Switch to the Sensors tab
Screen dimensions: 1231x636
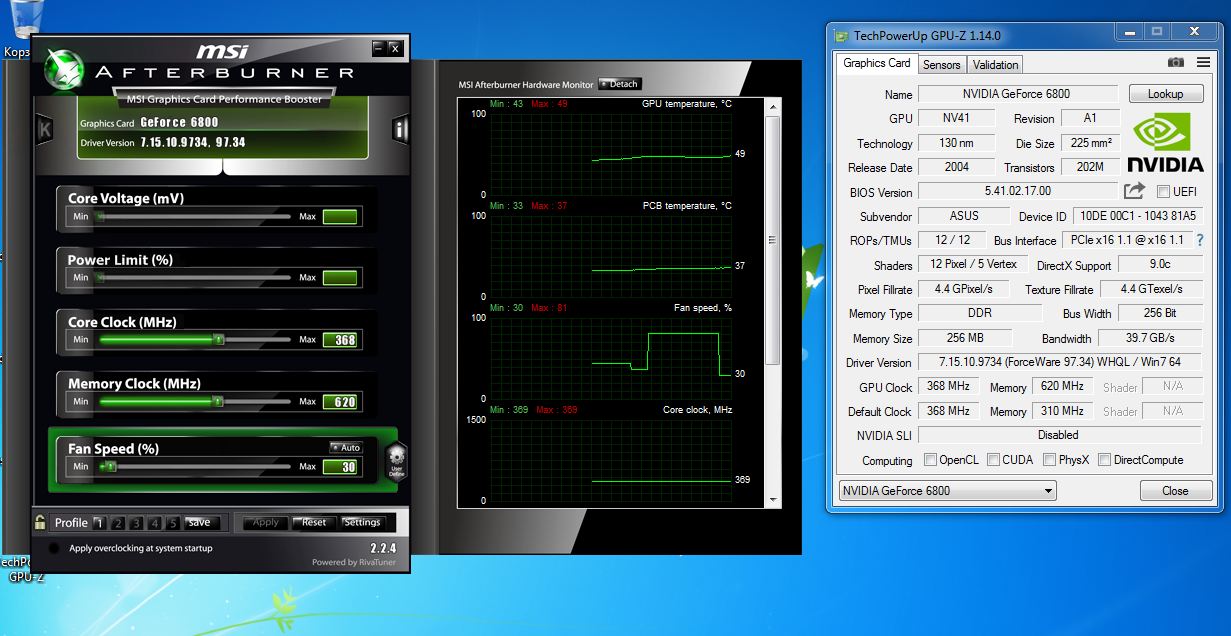(x=941, y=65)
